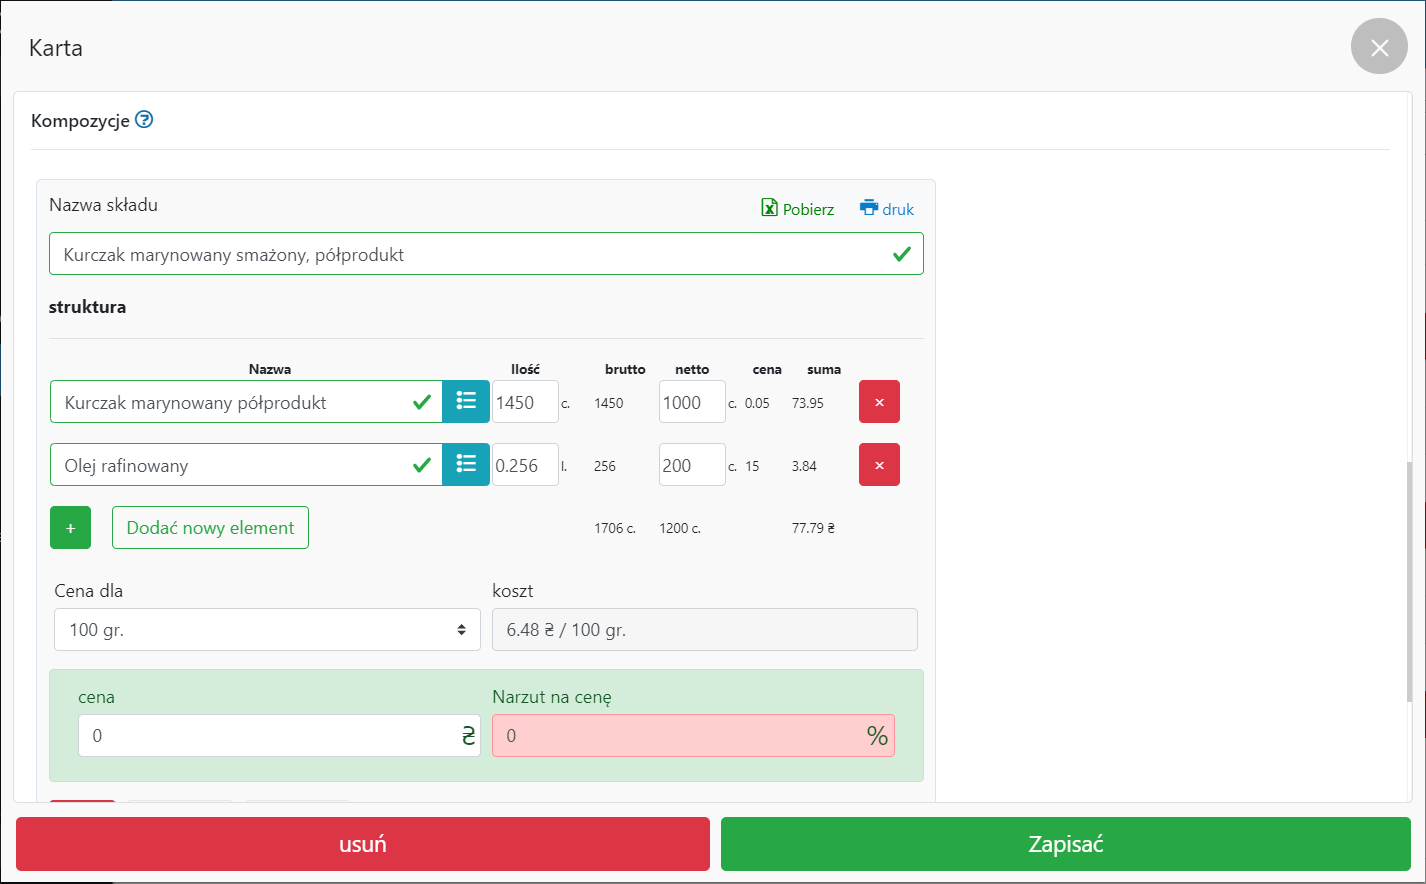Viewport: 1426px width, 884px height.
Task: Edit the Nazwa składu text field
Action: point(470,254)
